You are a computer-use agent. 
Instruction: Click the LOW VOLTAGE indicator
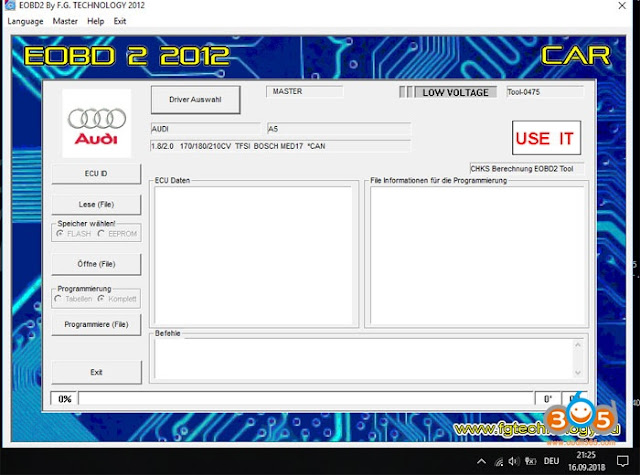click(456, 93)
